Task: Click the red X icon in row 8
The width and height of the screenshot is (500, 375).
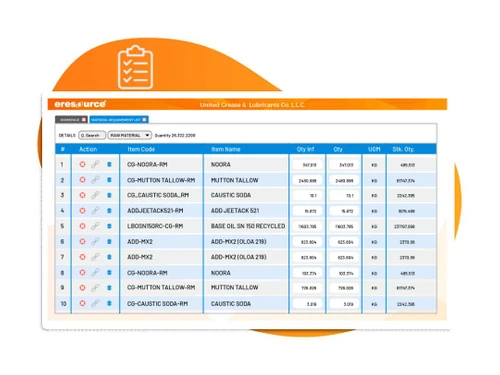Action: click(82, 273)
